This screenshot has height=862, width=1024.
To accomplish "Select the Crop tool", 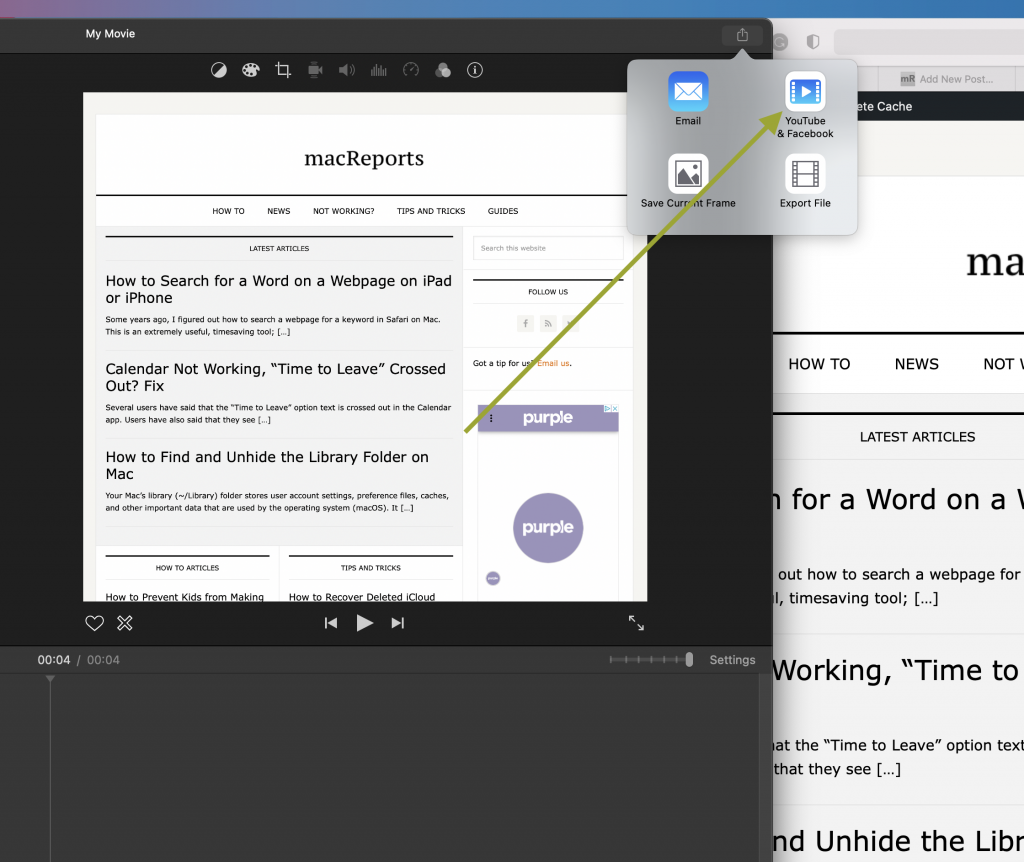I will point(283,70).
